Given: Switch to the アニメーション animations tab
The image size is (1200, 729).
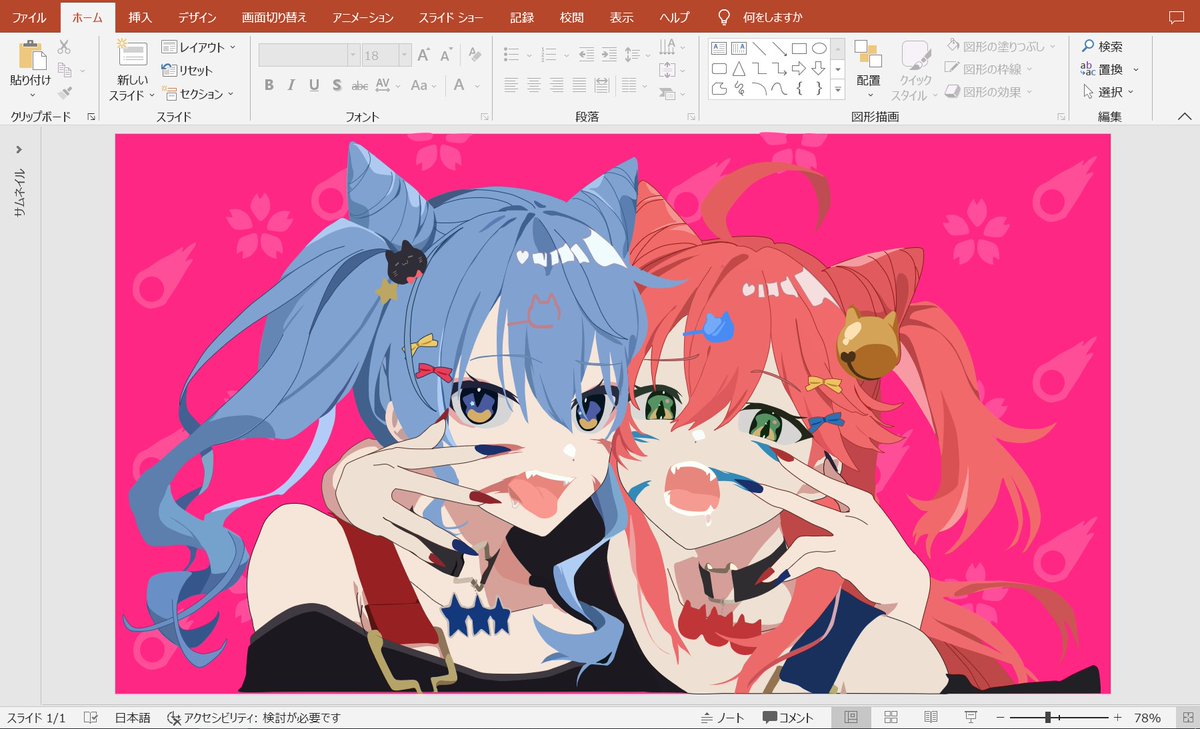Looking at the screenshot, I should point(363,18).
